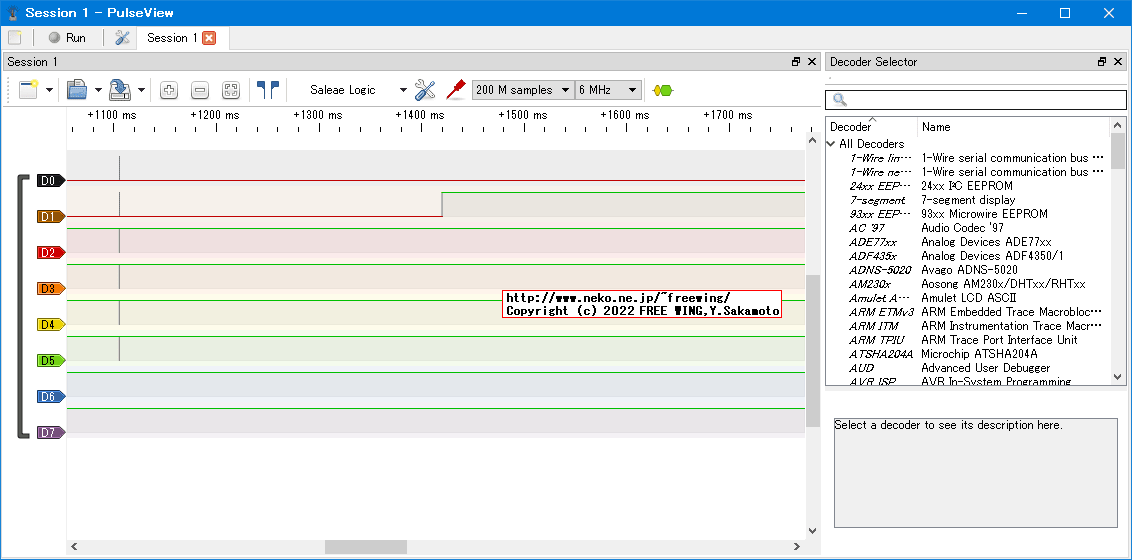Click the +1400 ms mark on time ruler
This screenshot has height=560, width=1132.
420,115
